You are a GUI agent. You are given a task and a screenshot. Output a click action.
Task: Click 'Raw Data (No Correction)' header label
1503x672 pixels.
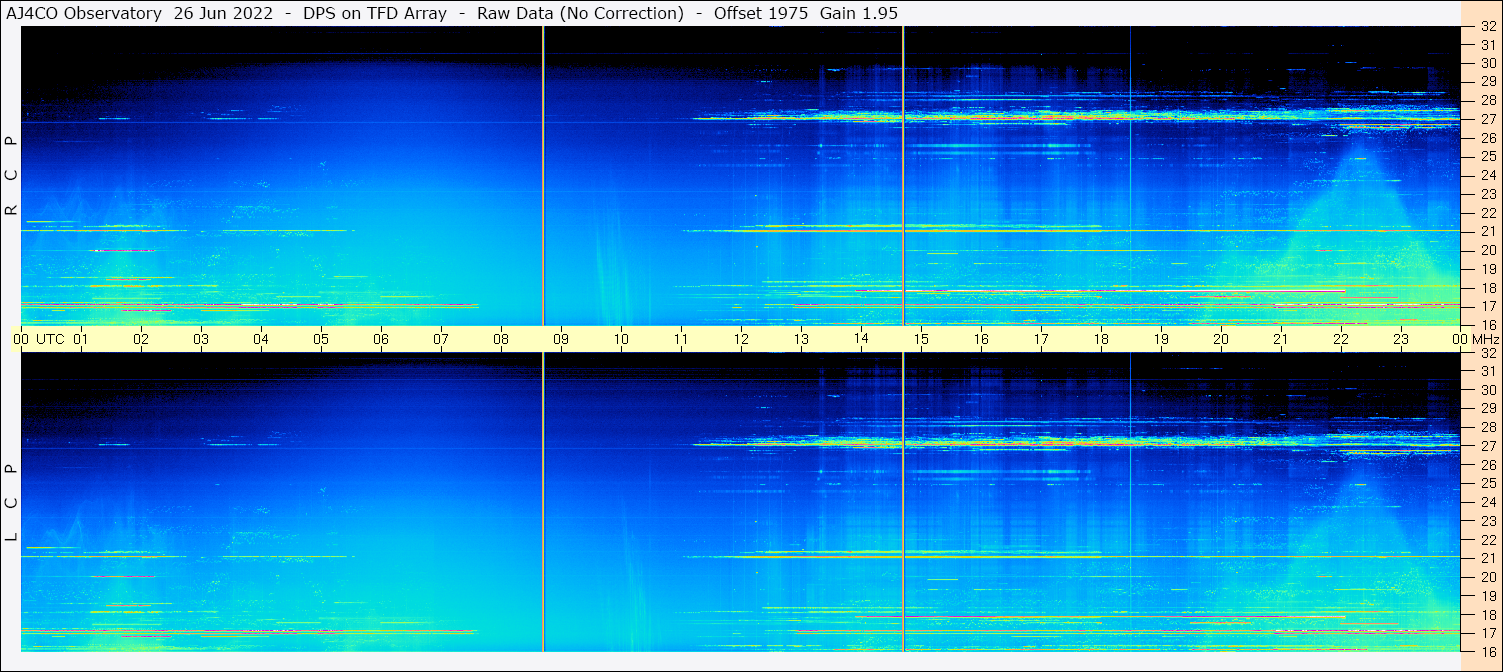point(580,13)
